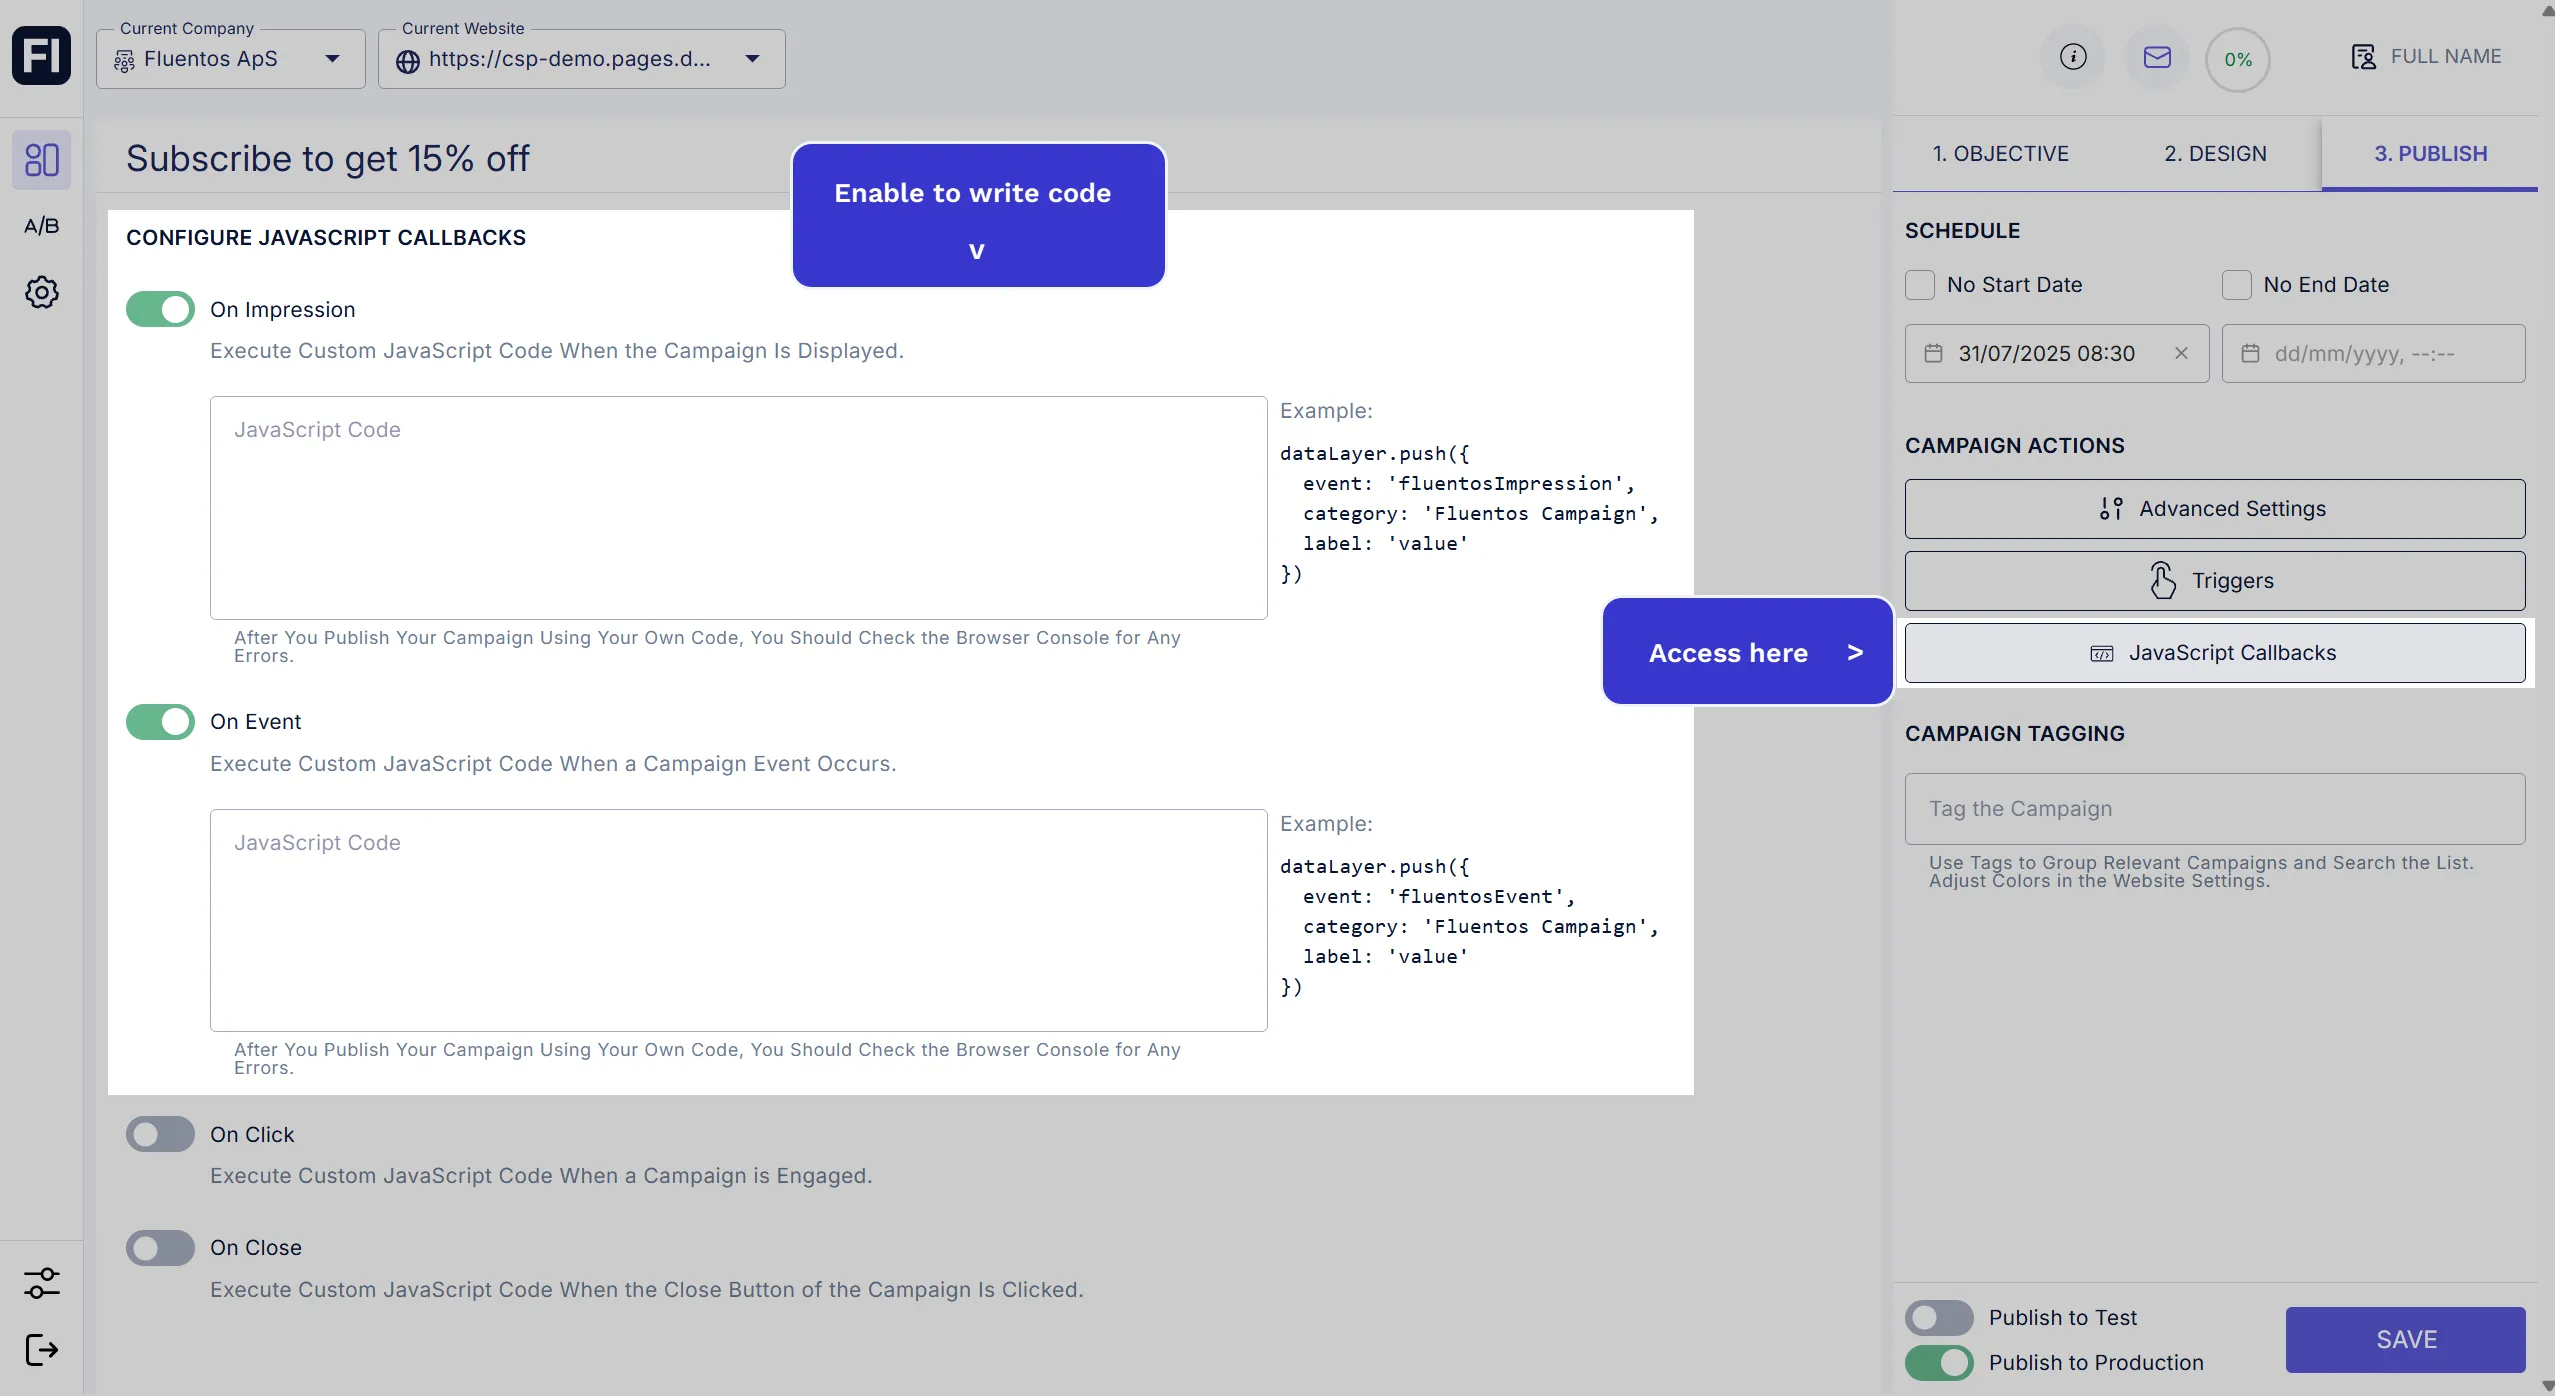This screenshot has width=2555, height=1396.
Task: Check the No End Date checkbox
Action: [x=2237, y=285]
